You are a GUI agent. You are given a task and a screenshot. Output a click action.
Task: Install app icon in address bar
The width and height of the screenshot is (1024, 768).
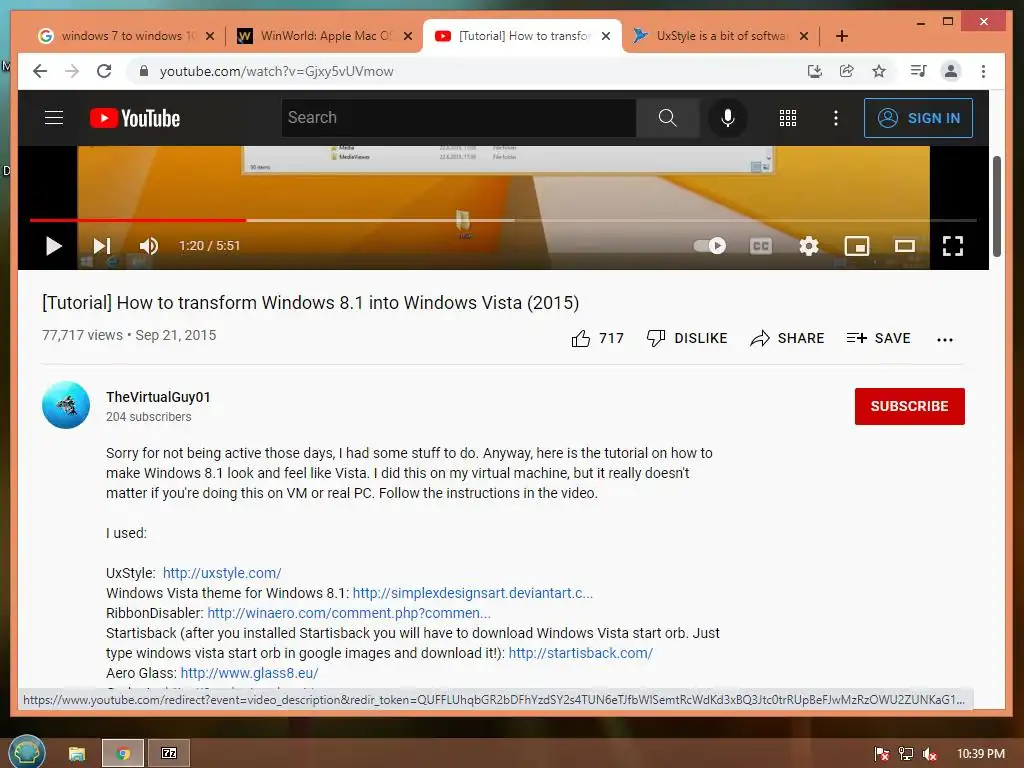[814, 71]
